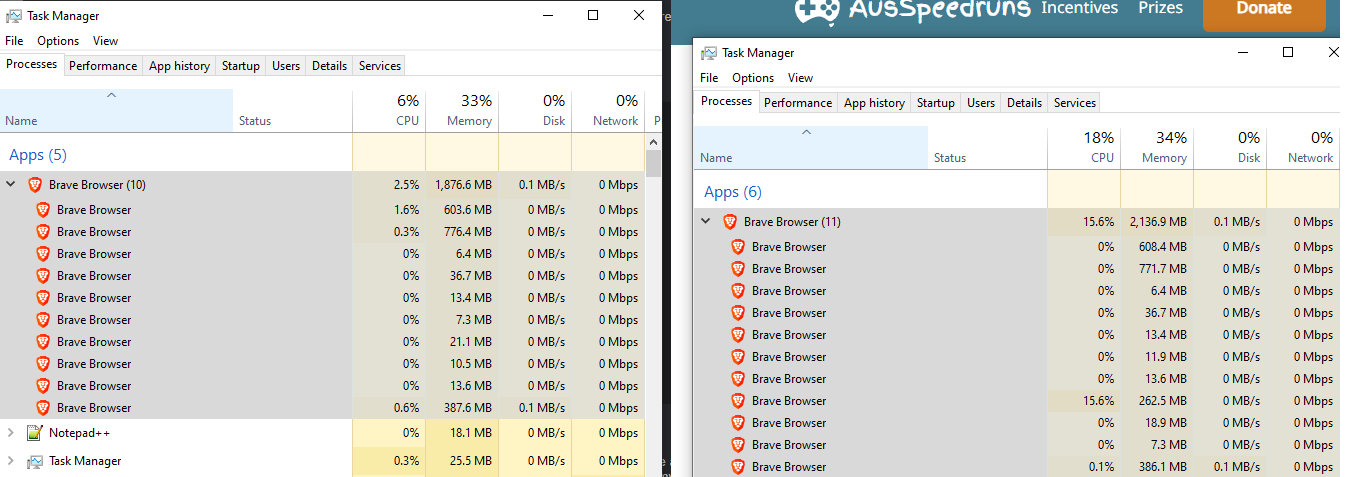
Task: Sort by the Memory column in the left Task Manager
Action: (462, 111)
